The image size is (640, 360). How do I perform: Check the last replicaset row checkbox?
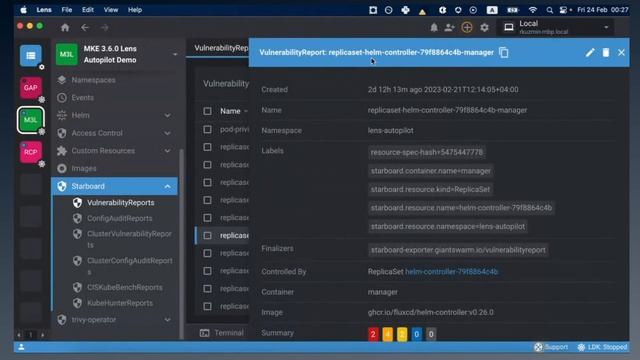pos(207,306)
